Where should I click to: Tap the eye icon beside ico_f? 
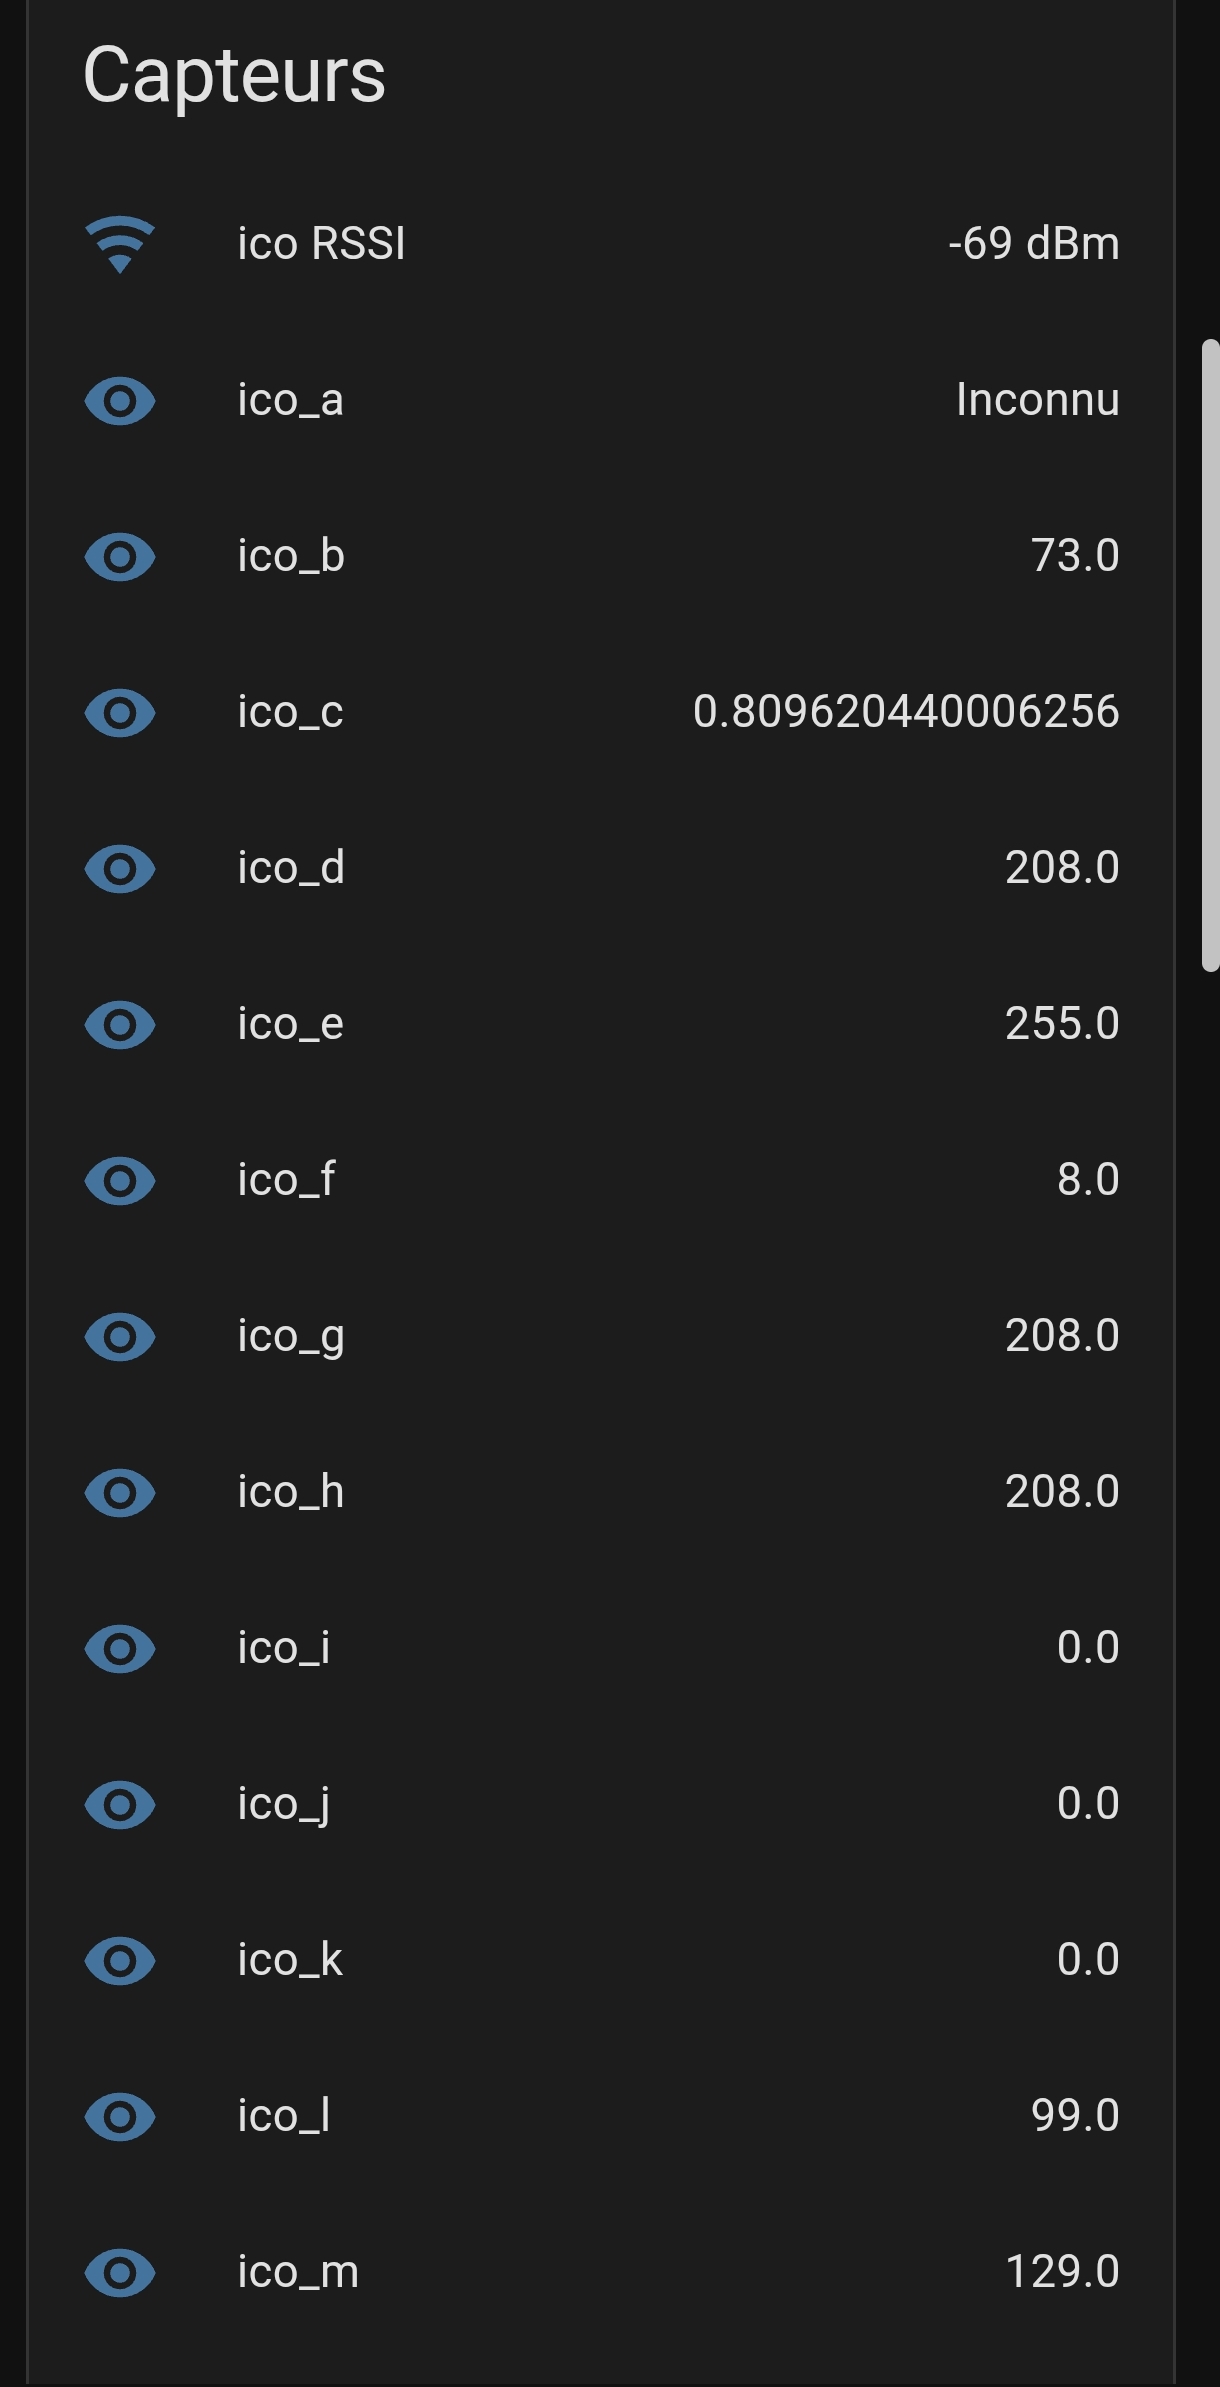tap(120, 1181)
